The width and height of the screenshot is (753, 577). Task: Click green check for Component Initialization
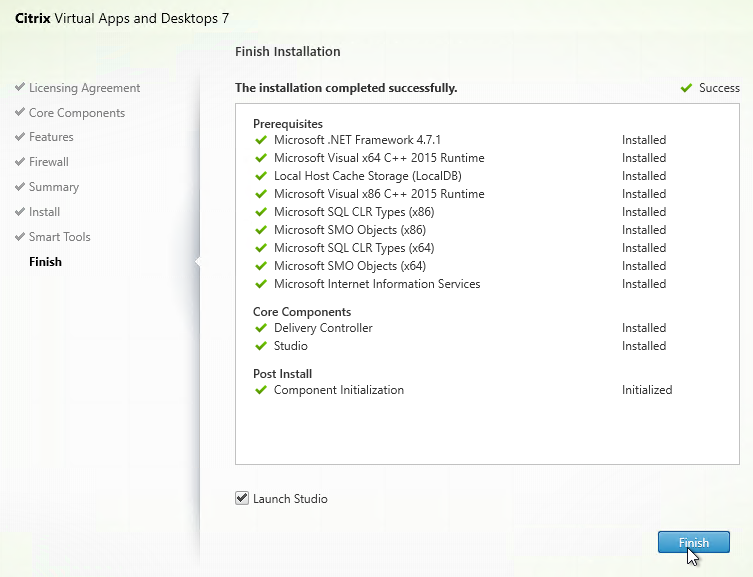pyautogui.click(x=261, y=390)
